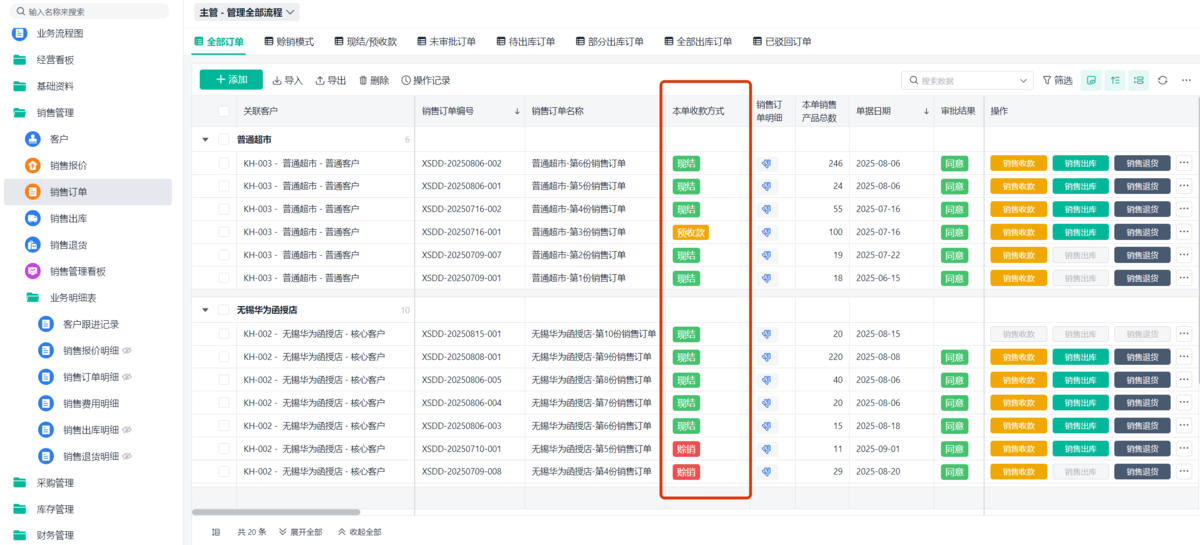The height and width of the screenshot is (545, 1200).
Task: Select row checkbox for XSDD-20250815-001
Action: point(224,334)
